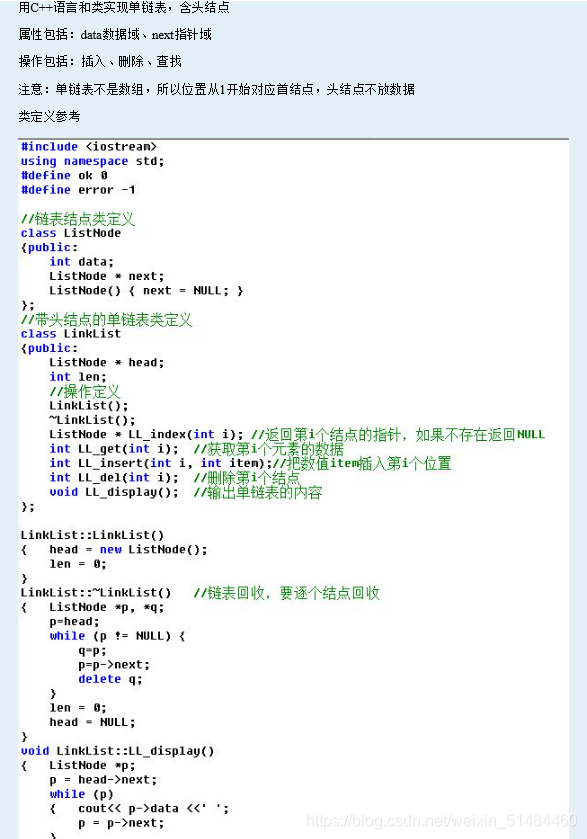Click the comment '//输出单链表的内容'

pyautogui.click(x=258, y=492)
